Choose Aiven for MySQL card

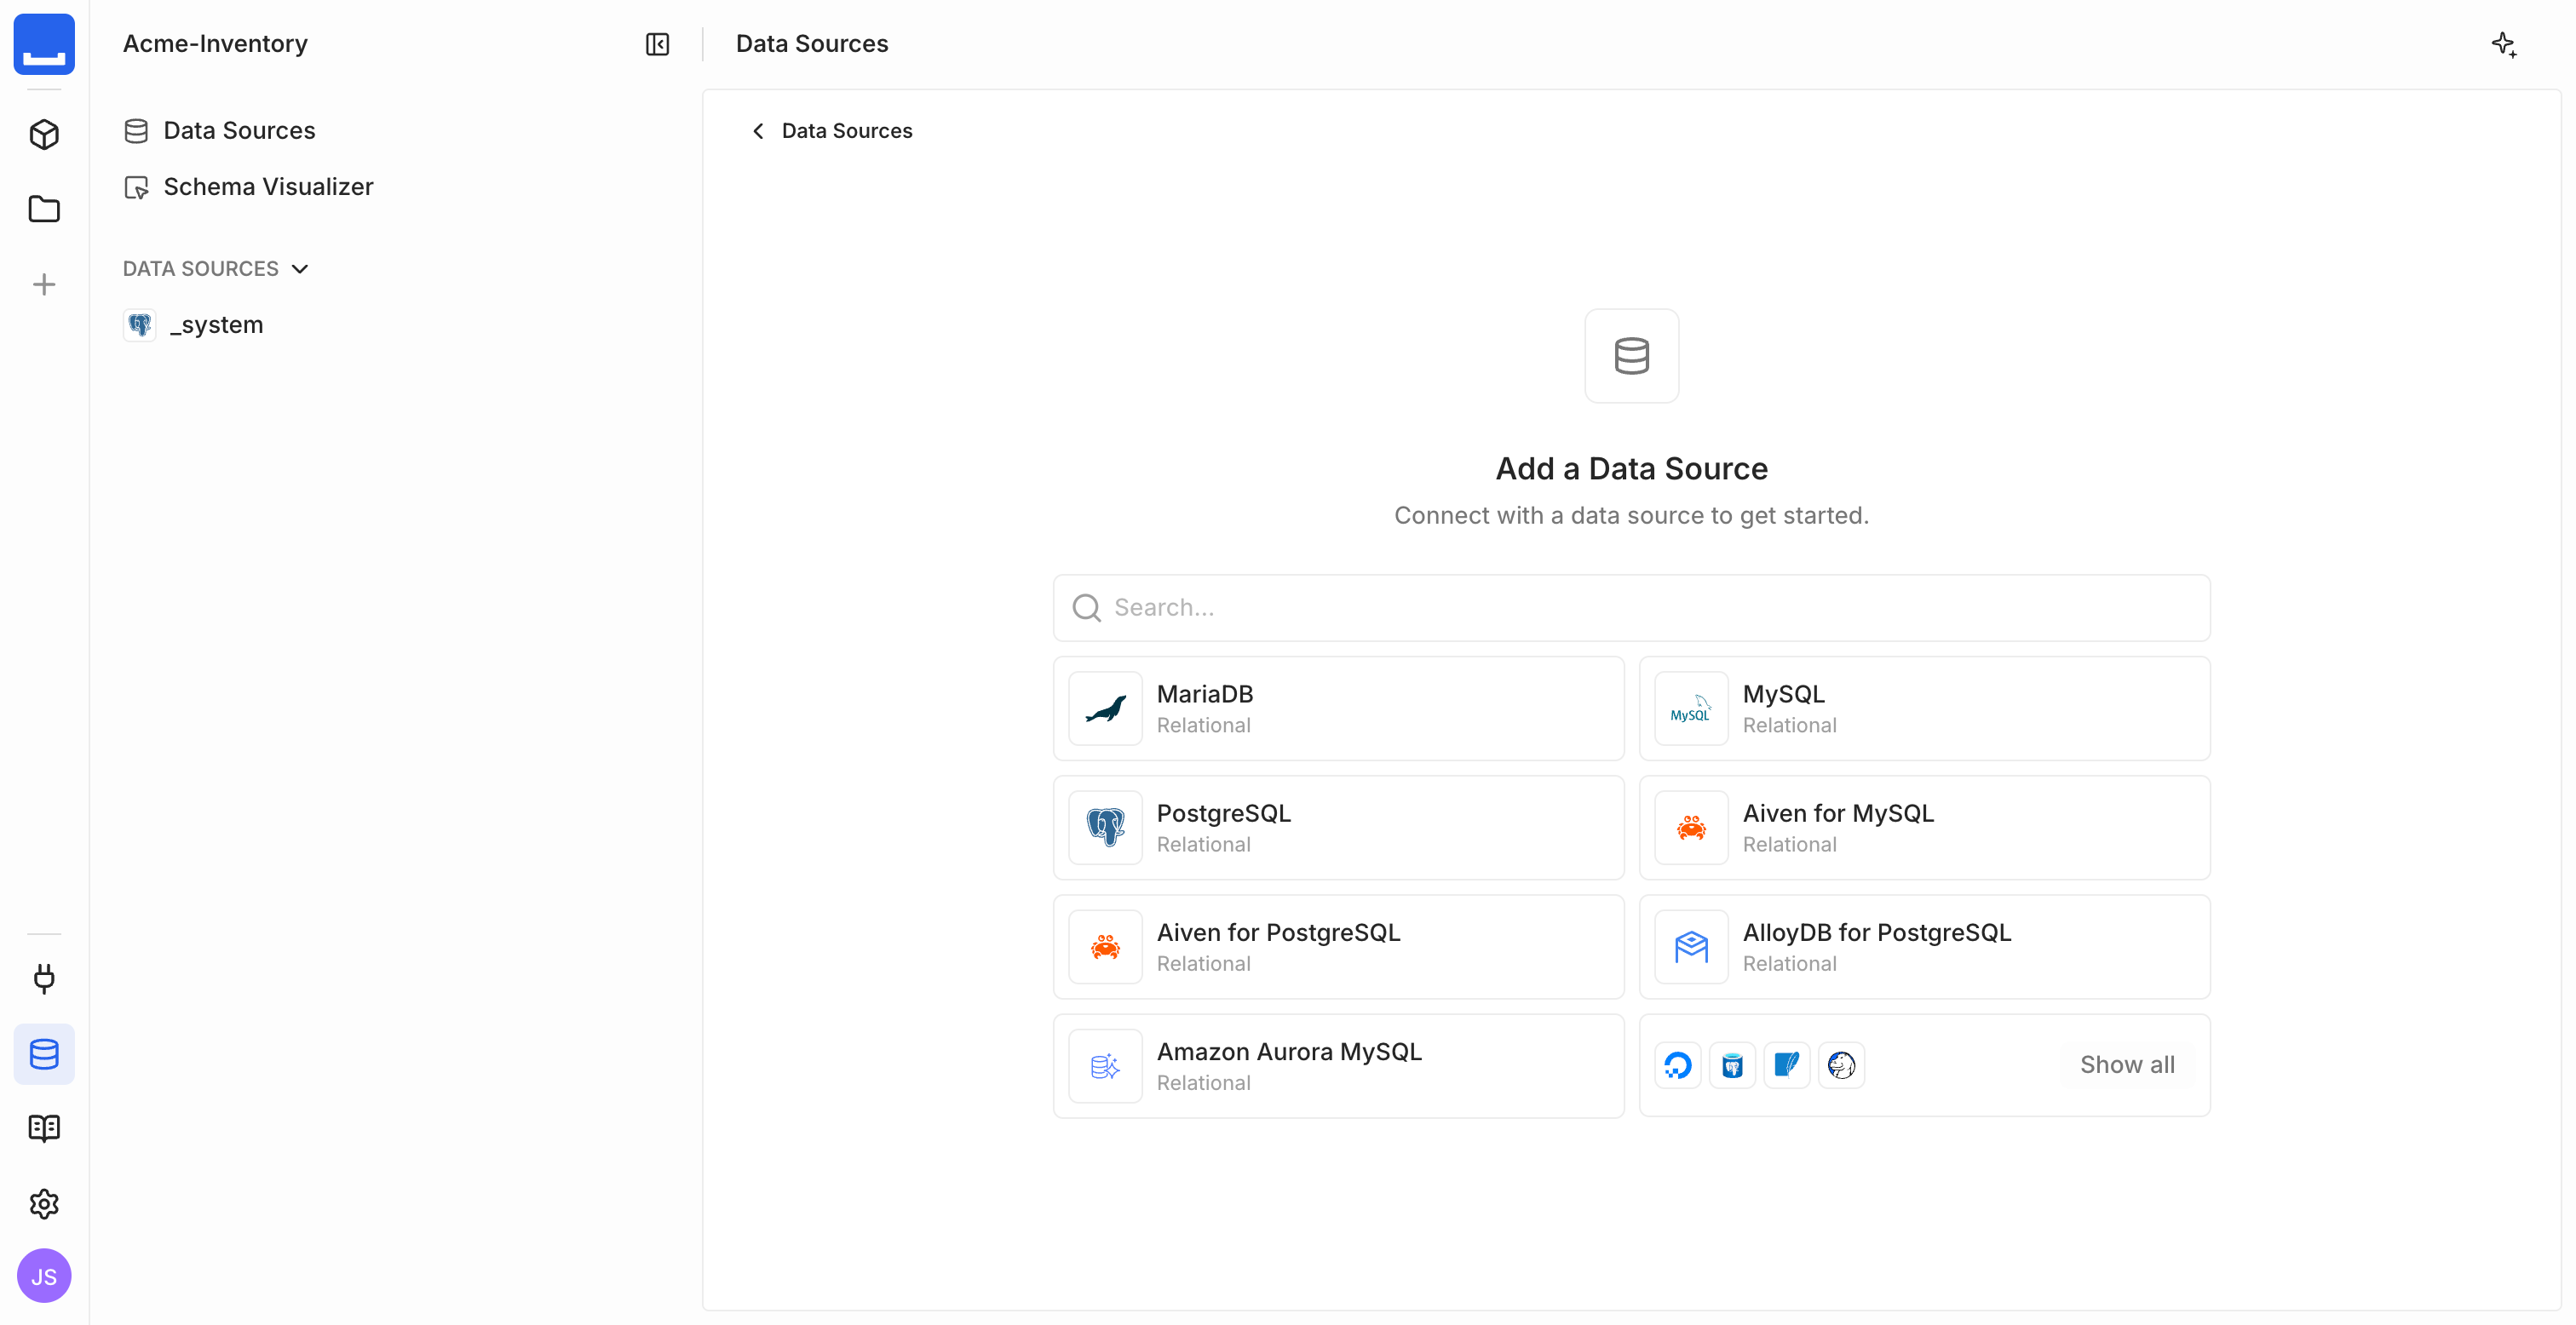pos(1924,827)
